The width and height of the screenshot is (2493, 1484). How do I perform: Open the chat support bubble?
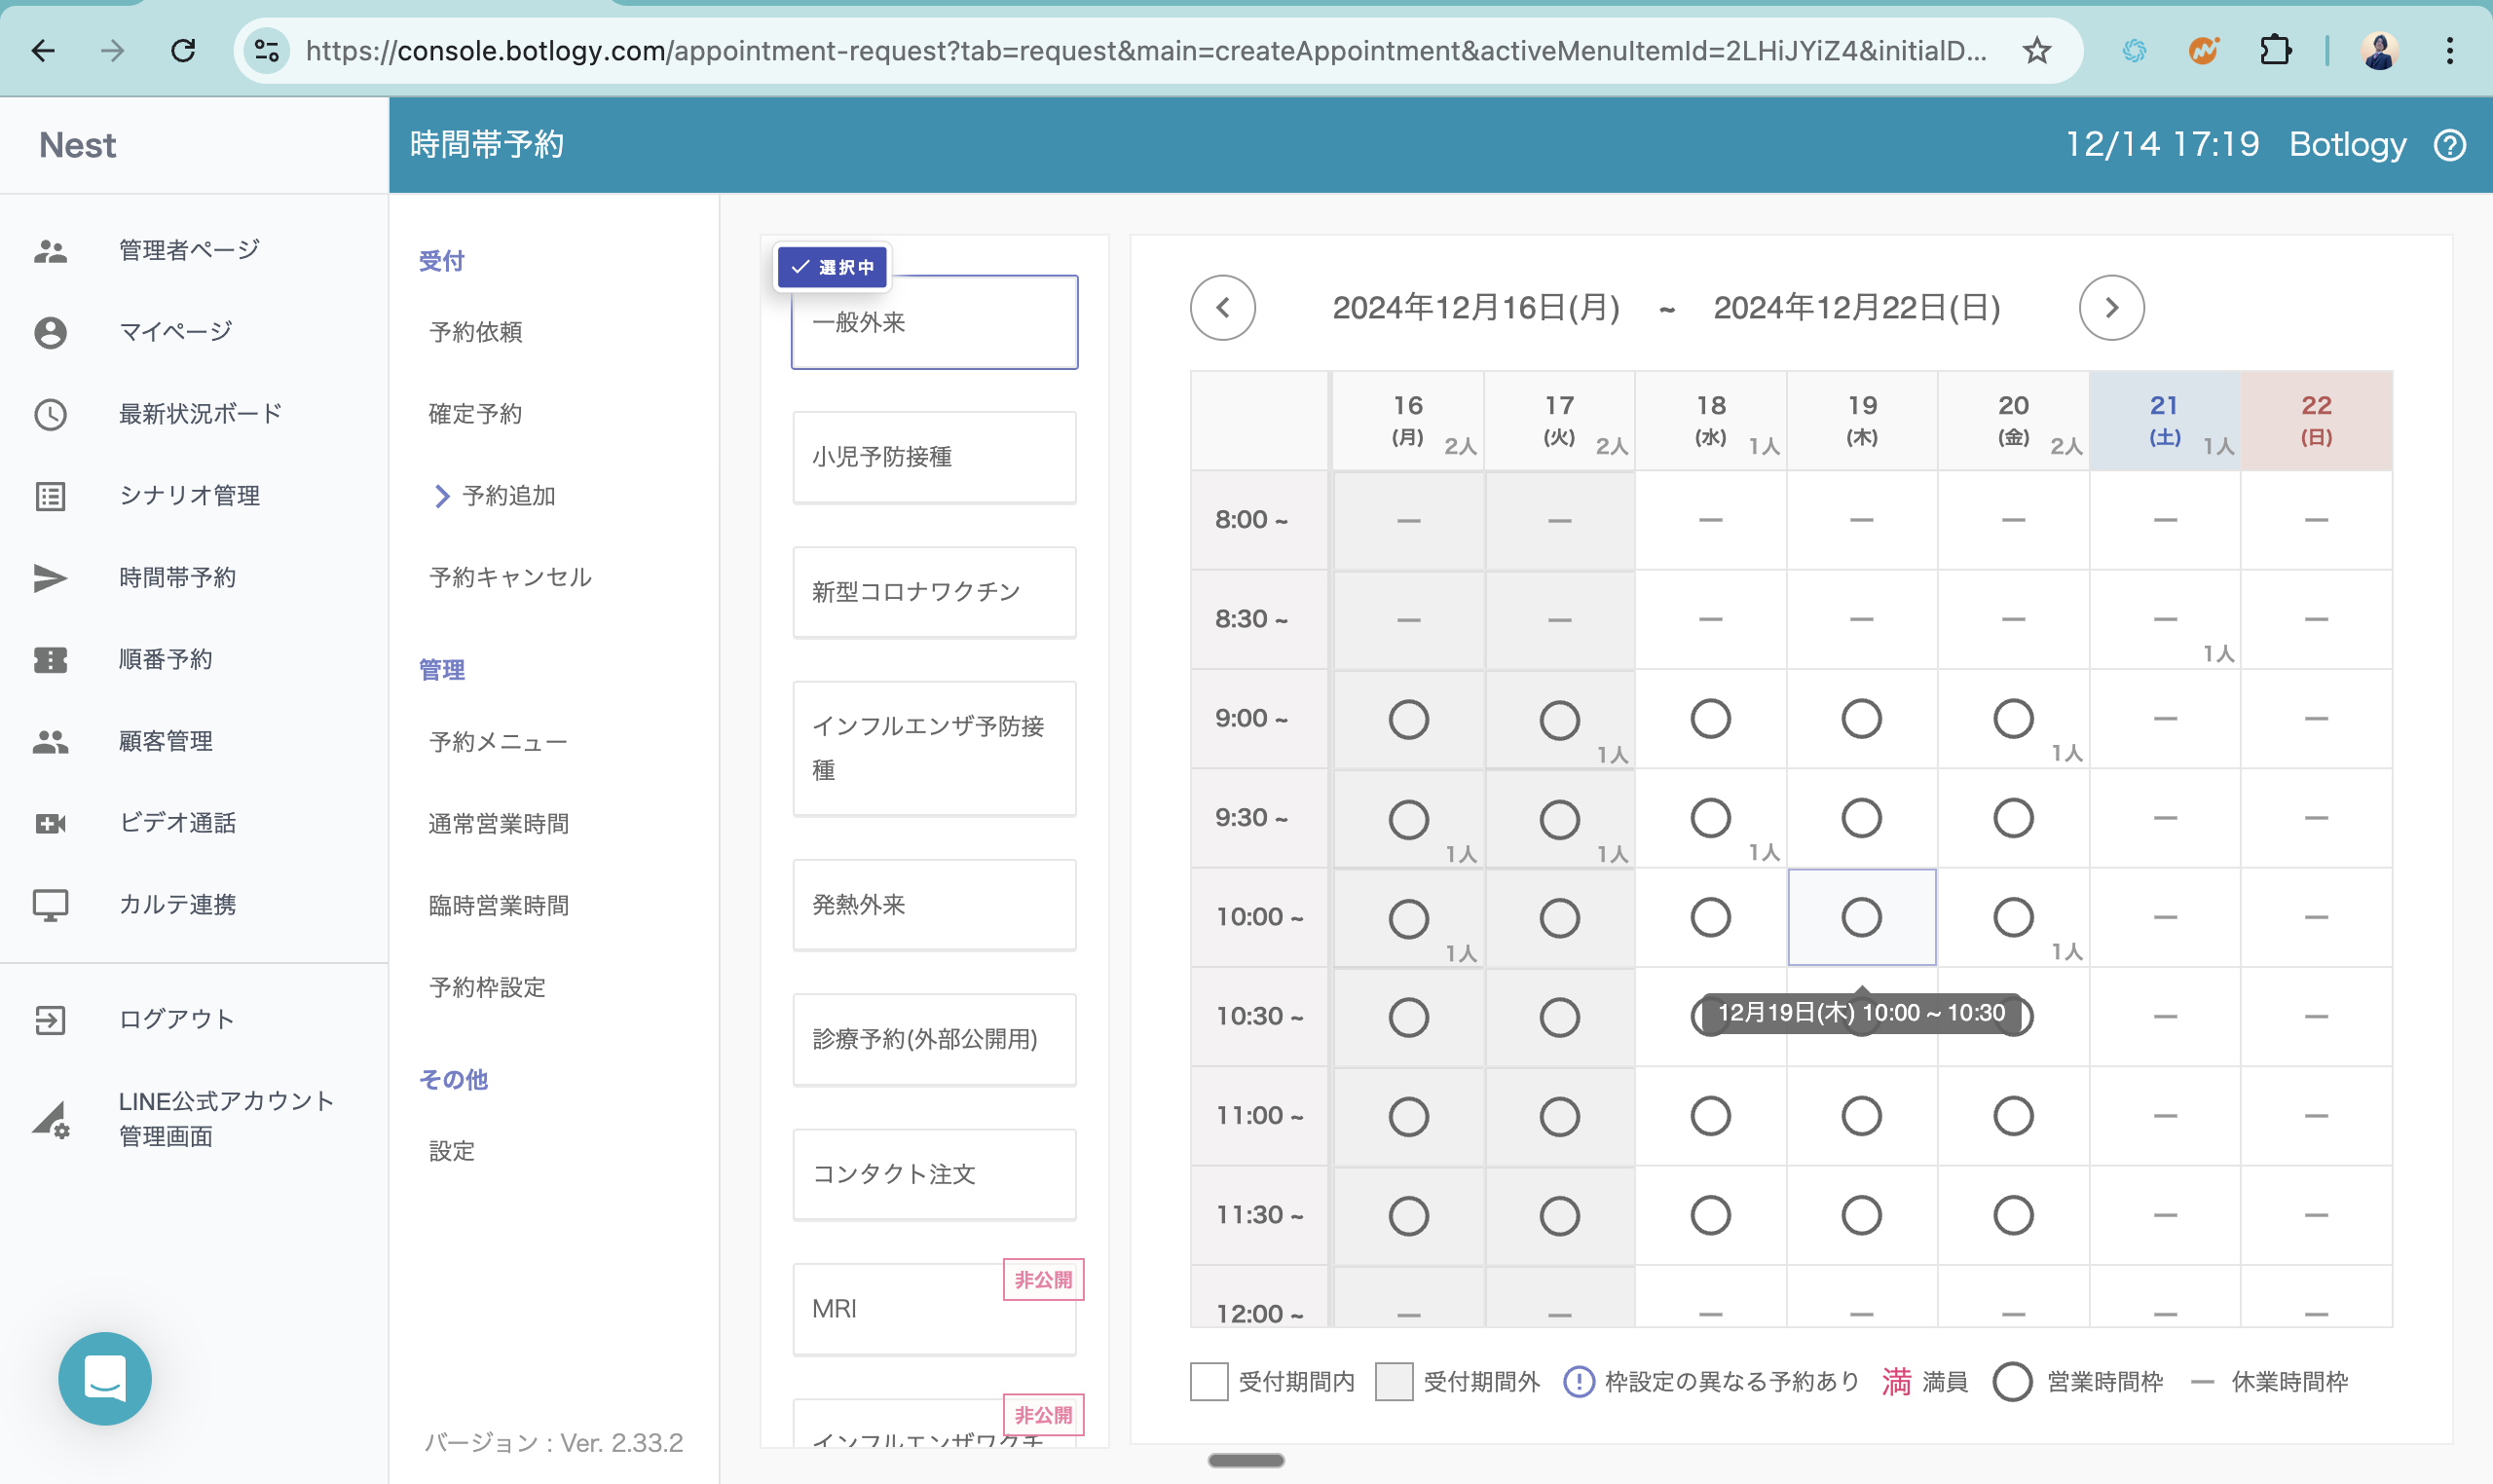click(x=105, y=1378)
